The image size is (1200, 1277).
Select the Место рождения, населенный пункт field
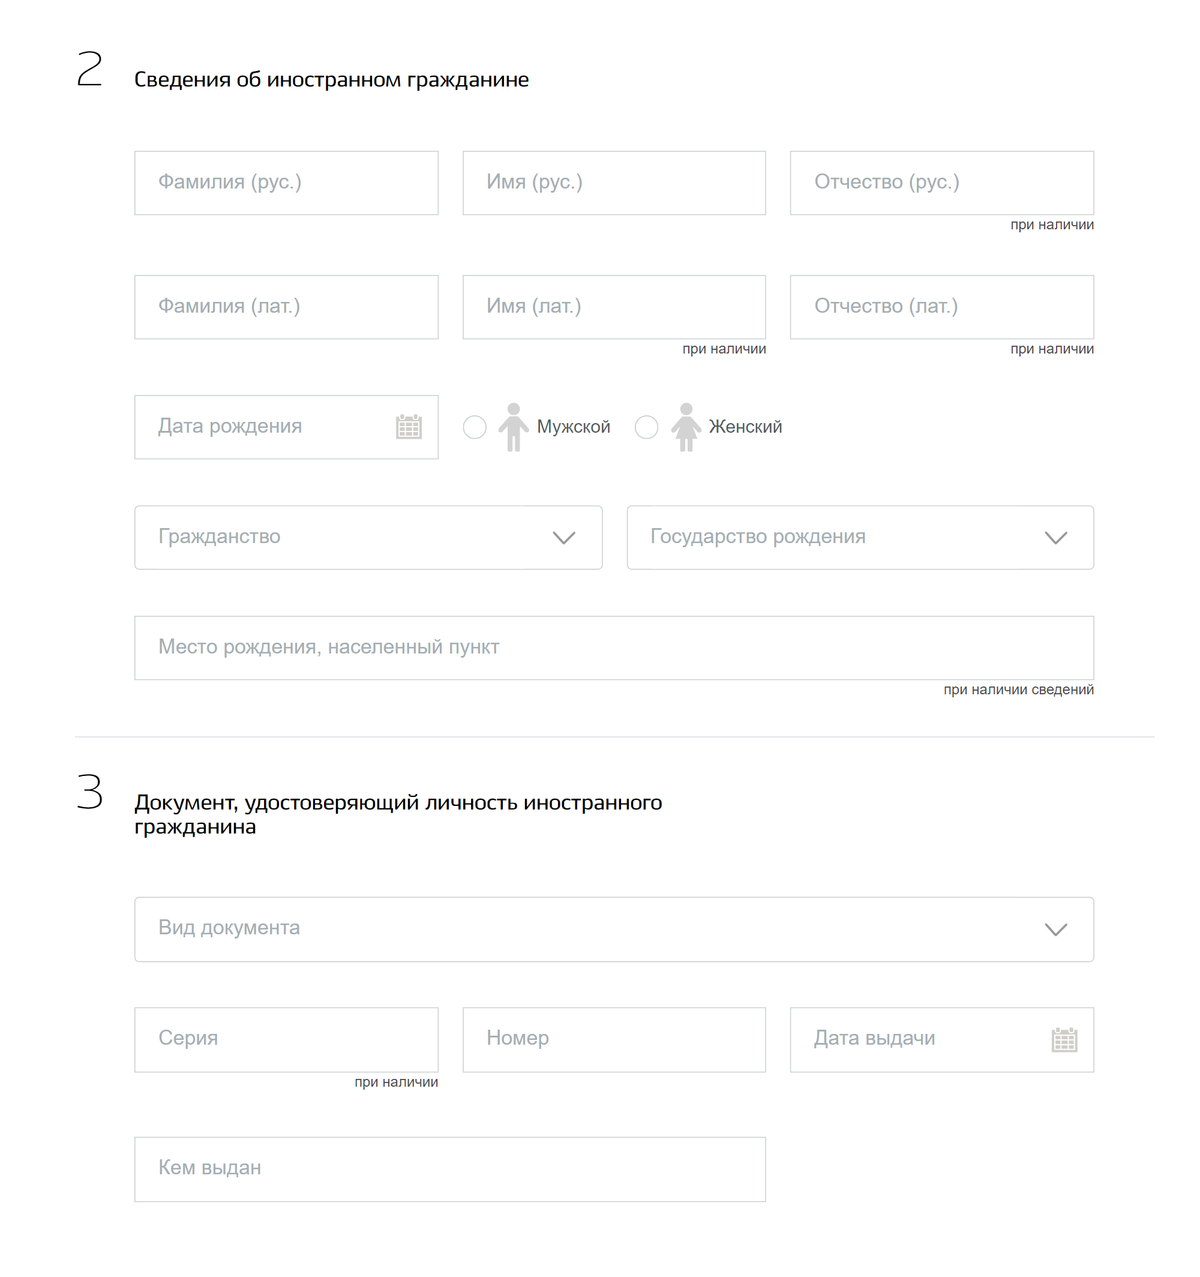pos(614,647)
